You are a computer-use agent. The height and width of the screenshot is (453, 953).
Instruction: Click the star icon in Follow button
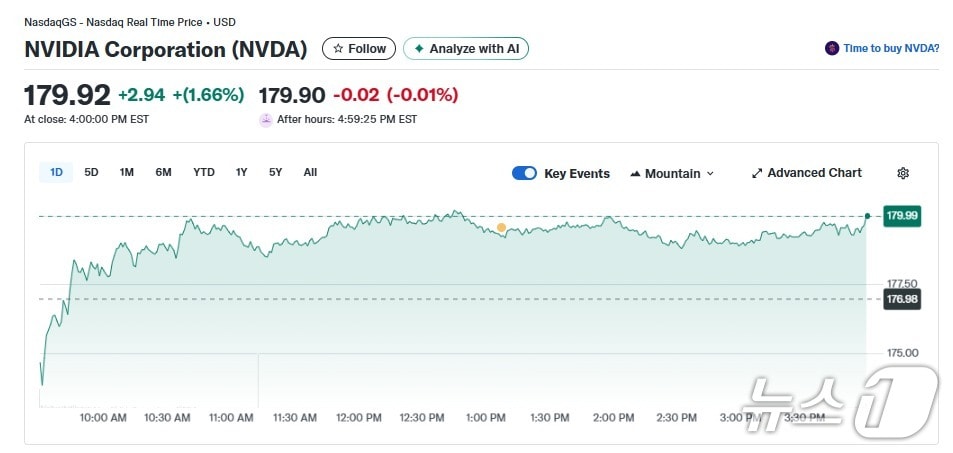coord(338,48)
